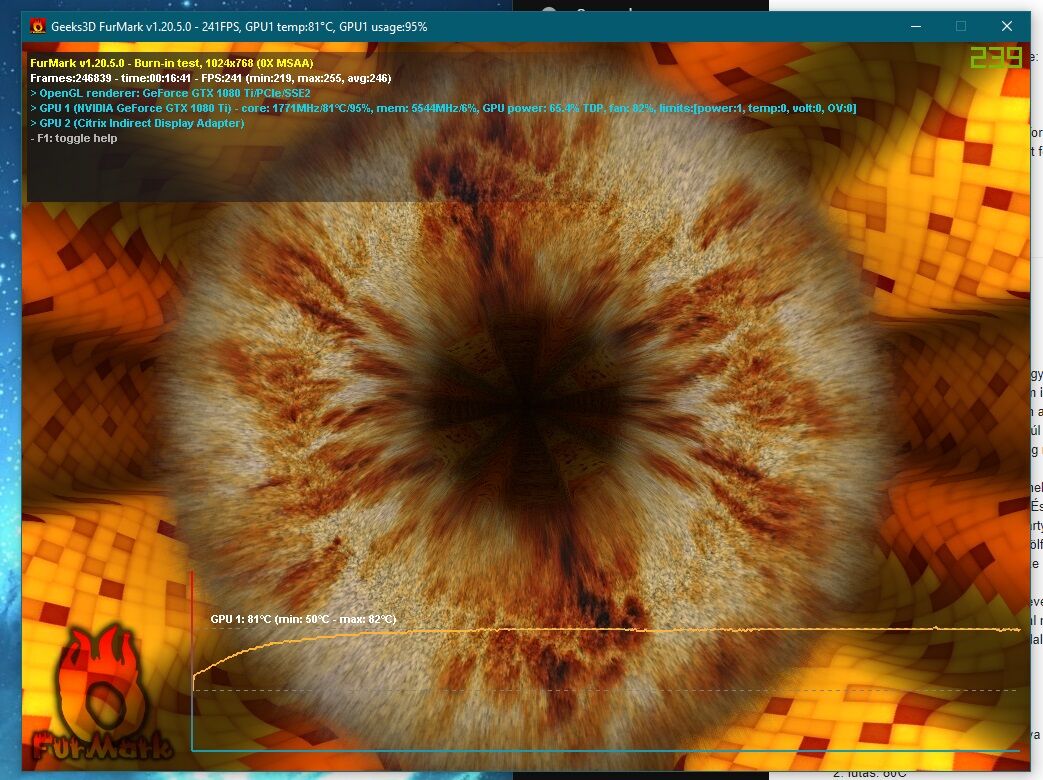Close the FurMark burn-in window

[1006, 27]
